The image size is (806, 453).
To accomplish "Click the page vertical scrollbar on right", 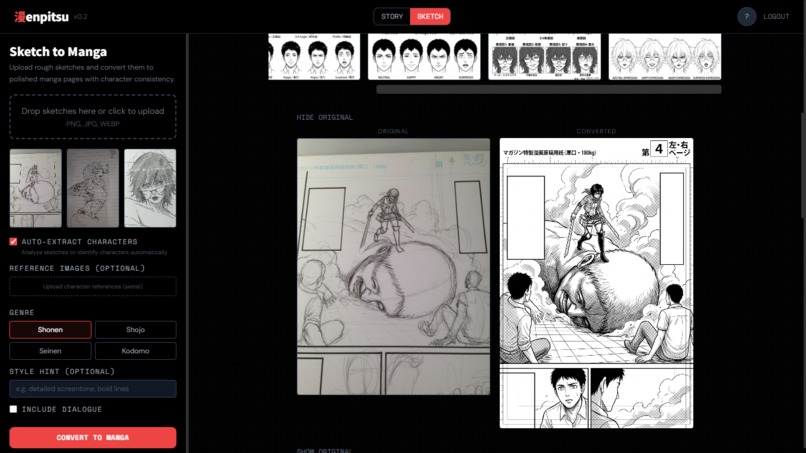I will 803,165.
